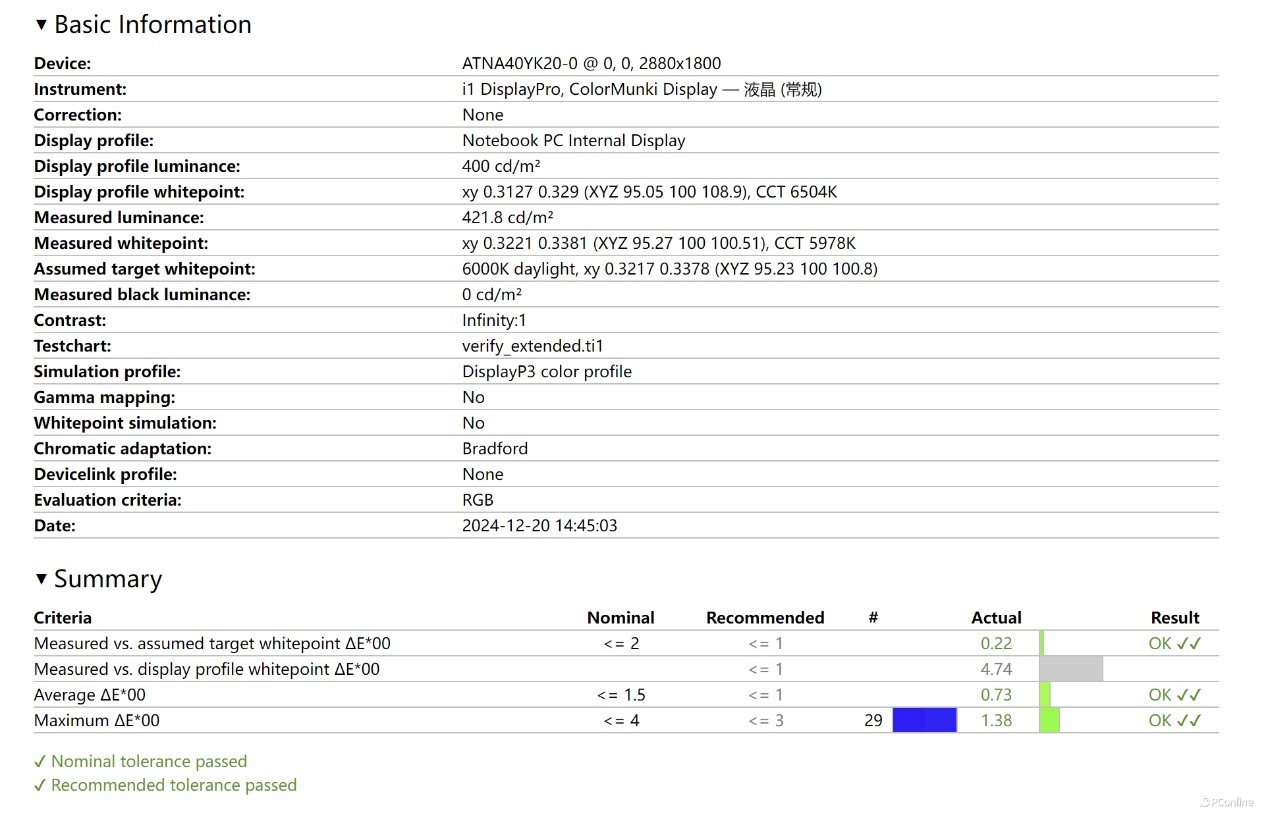Click the Recommended column header

coord(765,618)
